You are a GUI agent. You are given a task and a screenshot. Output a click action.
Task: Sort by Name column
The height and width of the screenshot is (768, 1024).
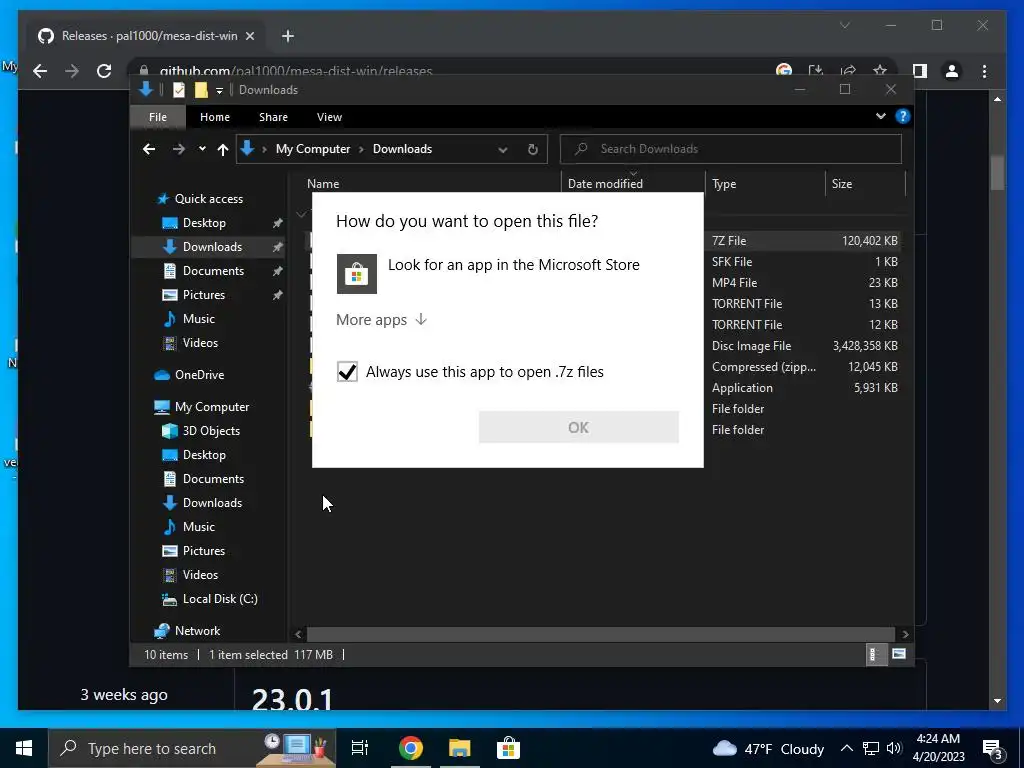pyautogui.click(x=323, y=184)
